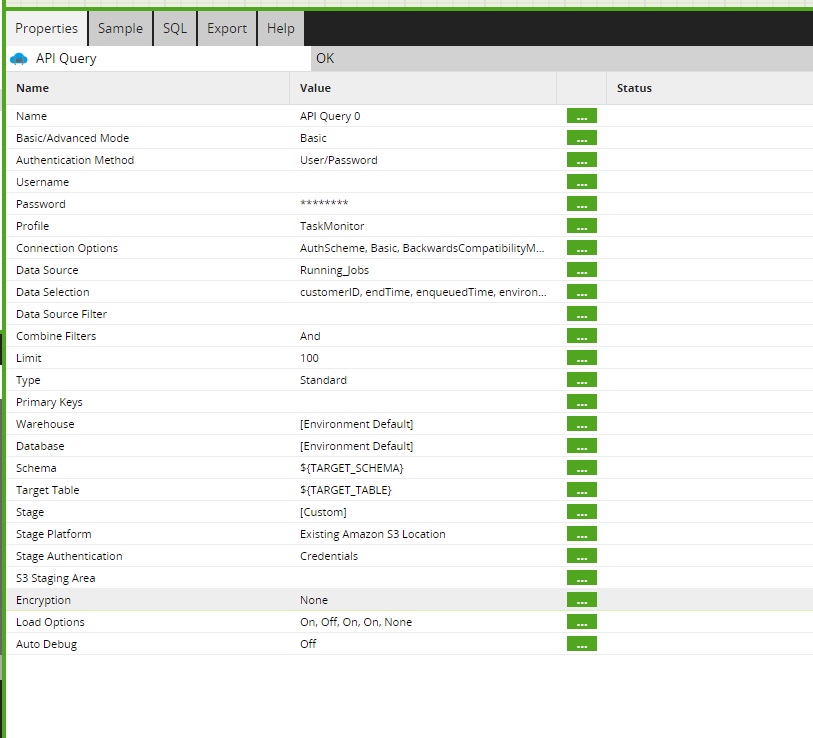813x738 pixels.
Task: Edit the Warehouse property via ellipsis icon
Action: [581, 423]
